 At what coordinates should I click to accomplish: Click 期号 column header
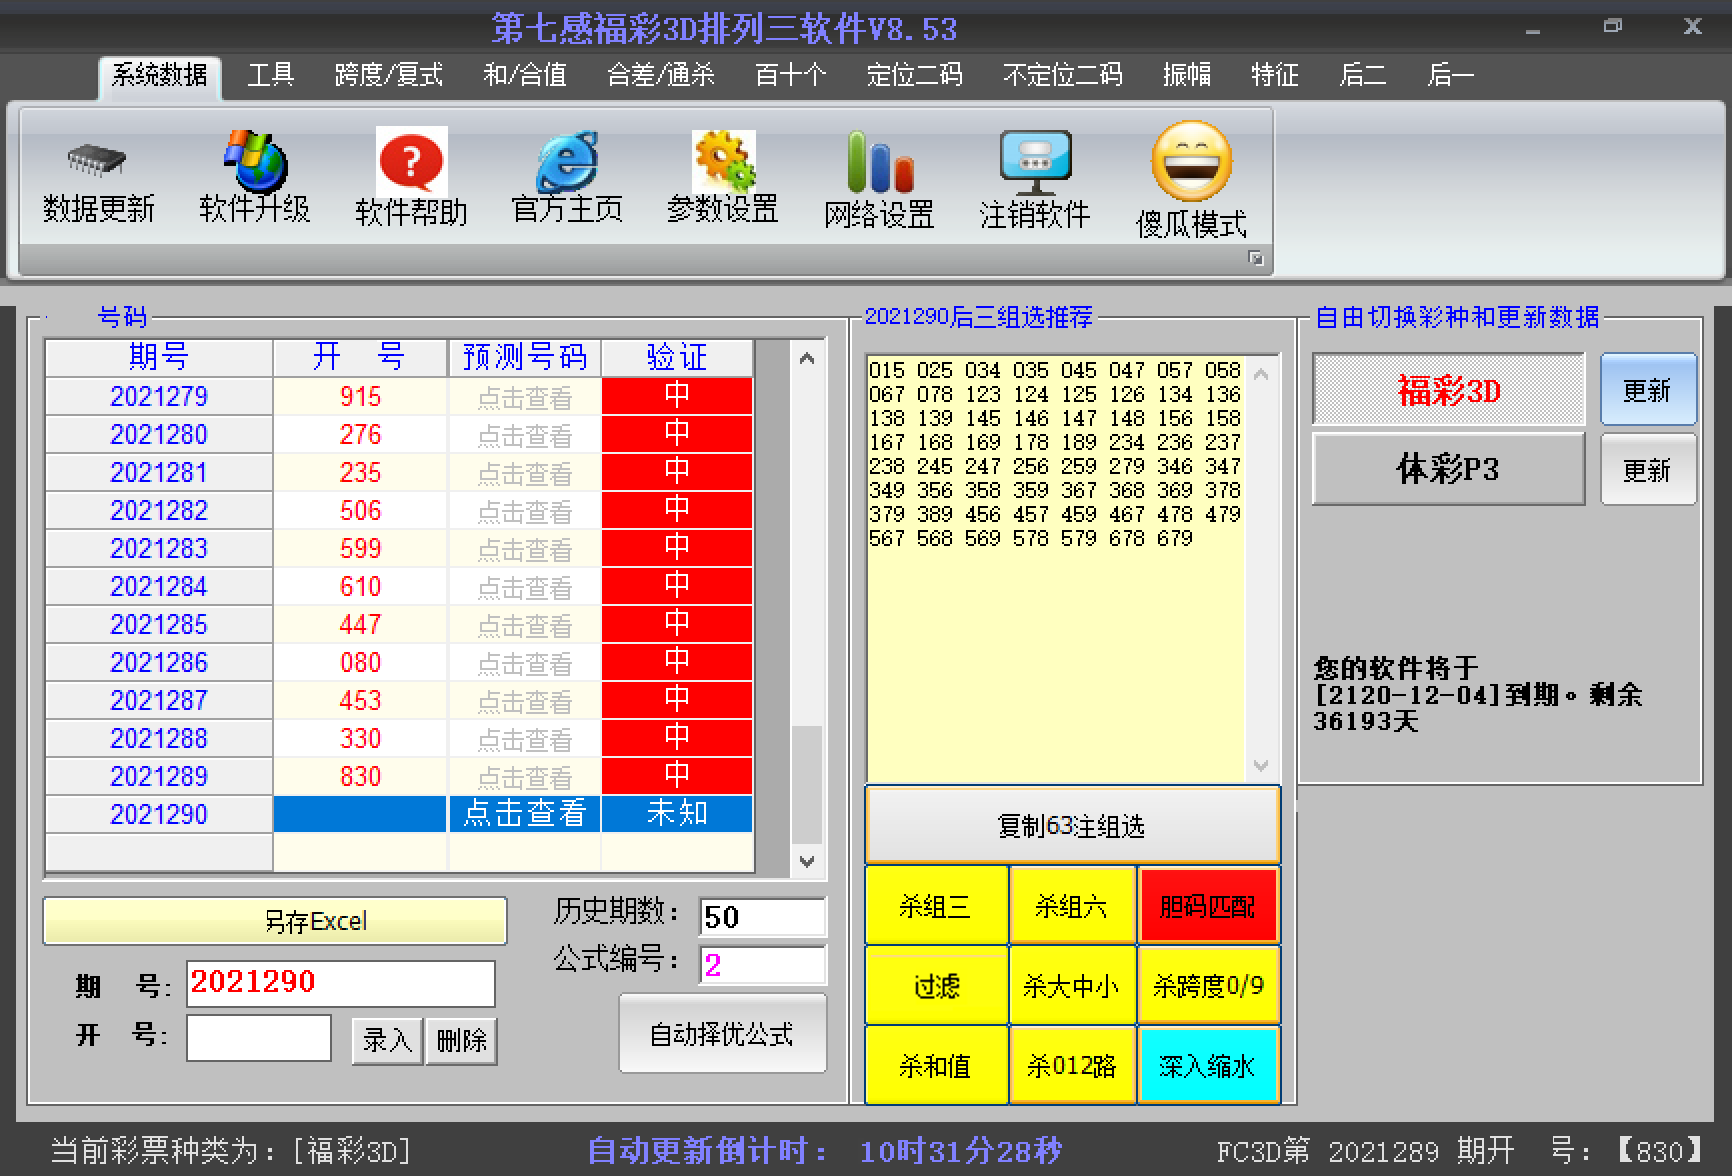159,357
